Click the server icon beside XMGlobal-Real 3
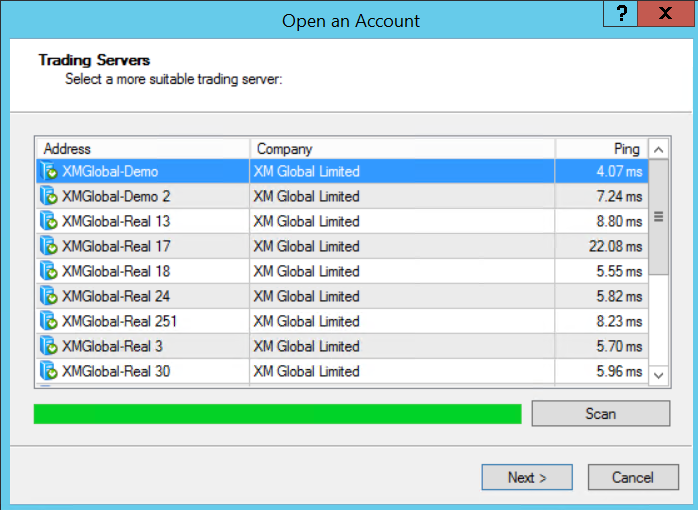 point(49,346)
